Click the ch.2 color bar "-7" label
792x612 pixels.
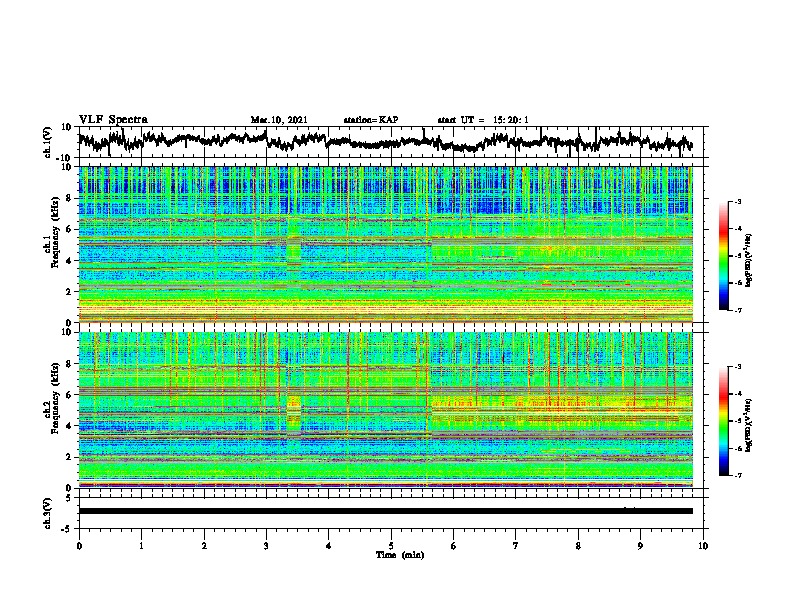click(x=737, y=476)
